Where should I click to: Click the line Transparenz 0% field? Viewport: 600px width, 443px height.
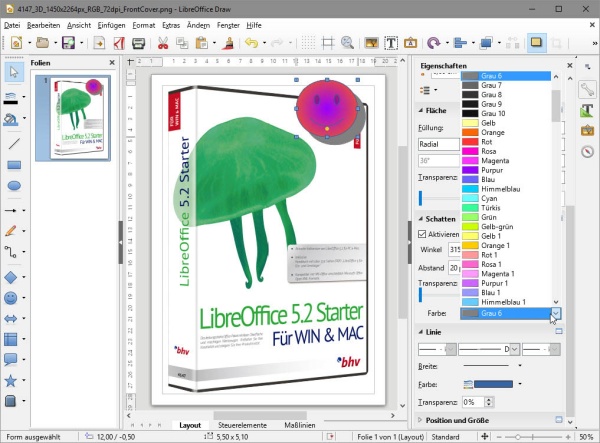[x=473, y=402]
